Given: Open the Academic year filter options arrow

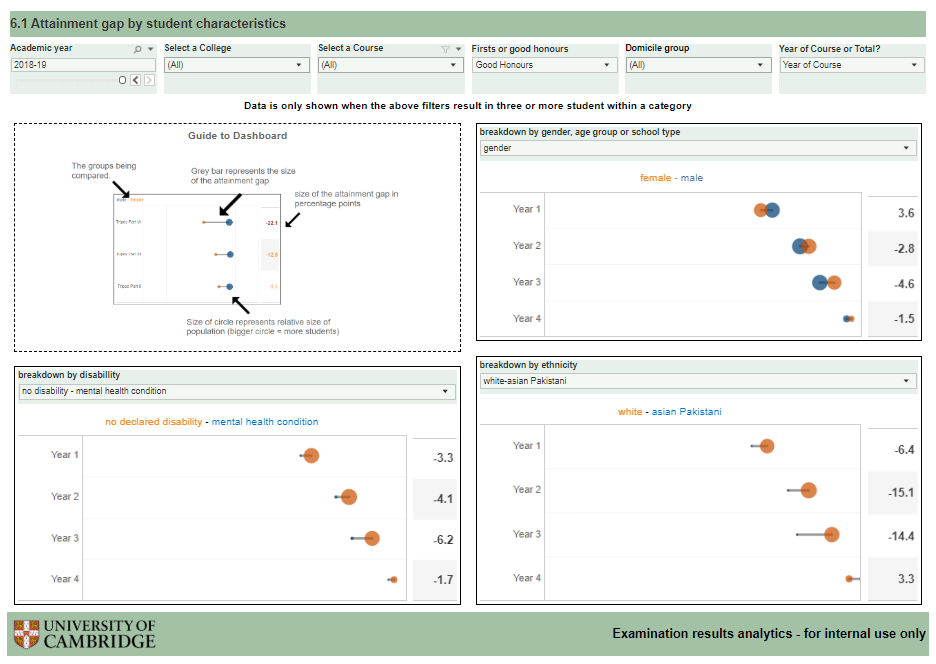Looking at the screenshot, I should coord(150,49).
